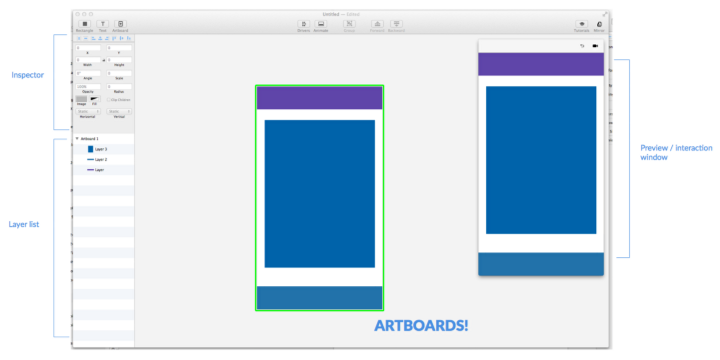Click the "Untitled — Edited" window title
Screen dimensions: 720x360
pos(341,14)
